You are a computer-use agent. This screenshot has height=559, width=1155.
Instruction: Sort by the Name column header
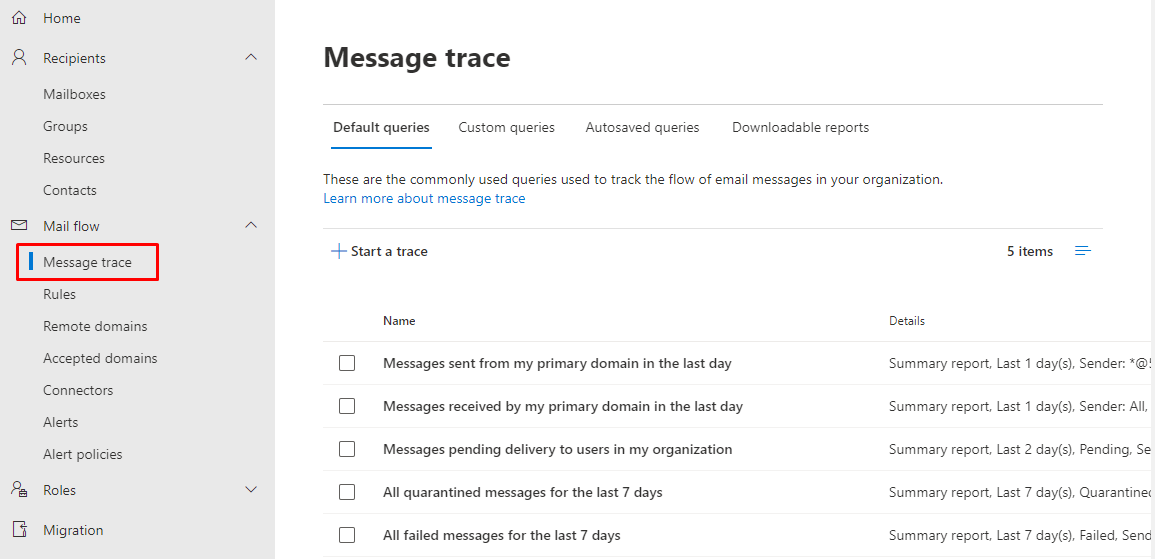pyautogui.click(x=399, y=321)
